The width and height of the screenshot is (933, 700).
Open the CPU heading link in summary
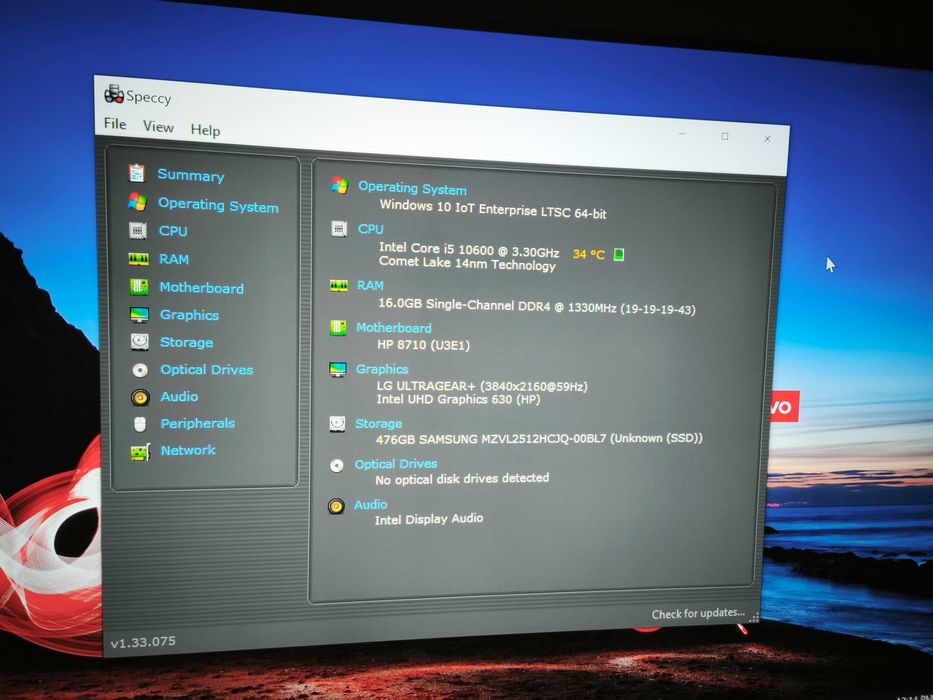(371, 229)
